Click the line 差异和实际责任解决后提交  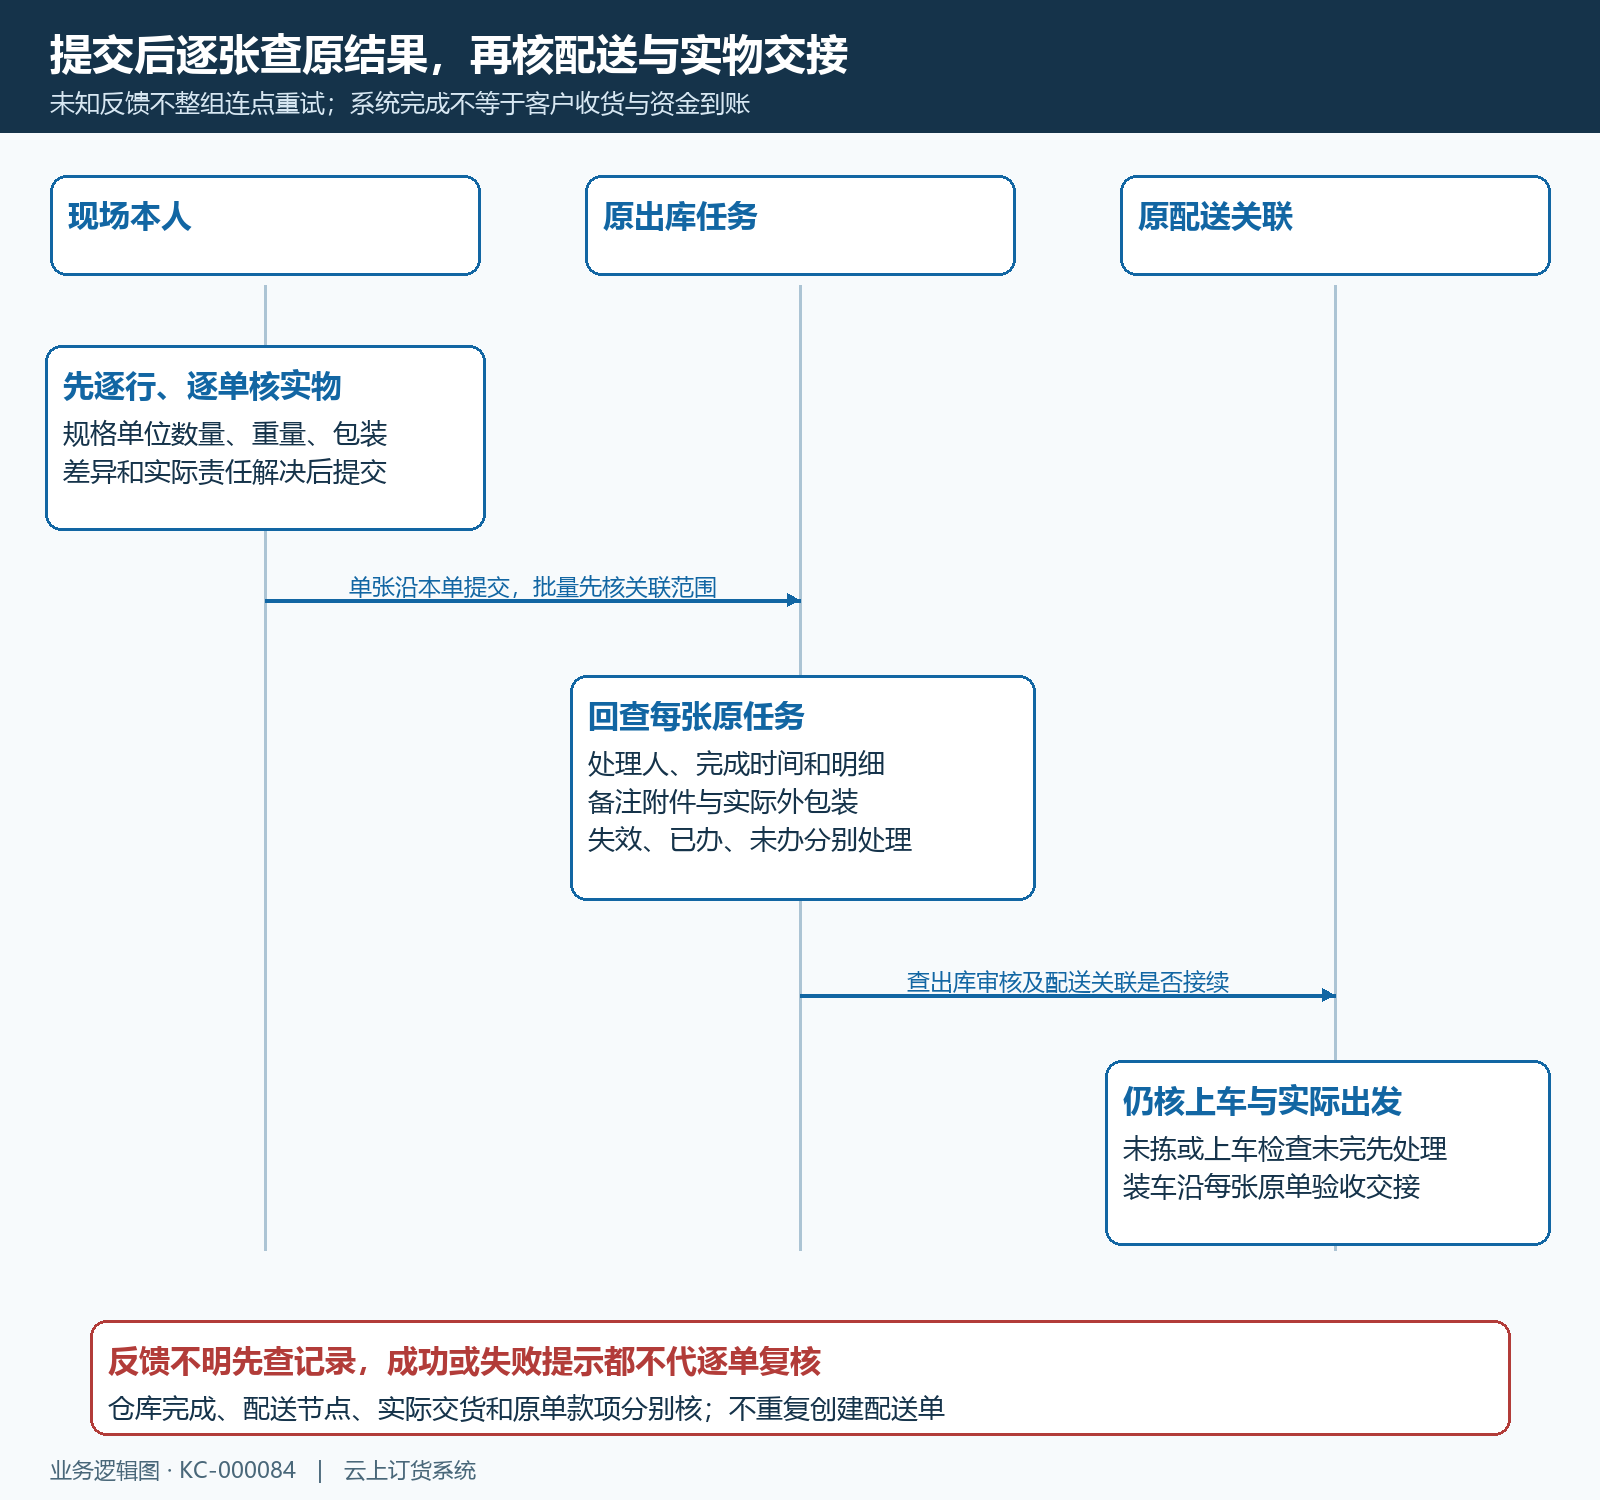tap(225, 472)
